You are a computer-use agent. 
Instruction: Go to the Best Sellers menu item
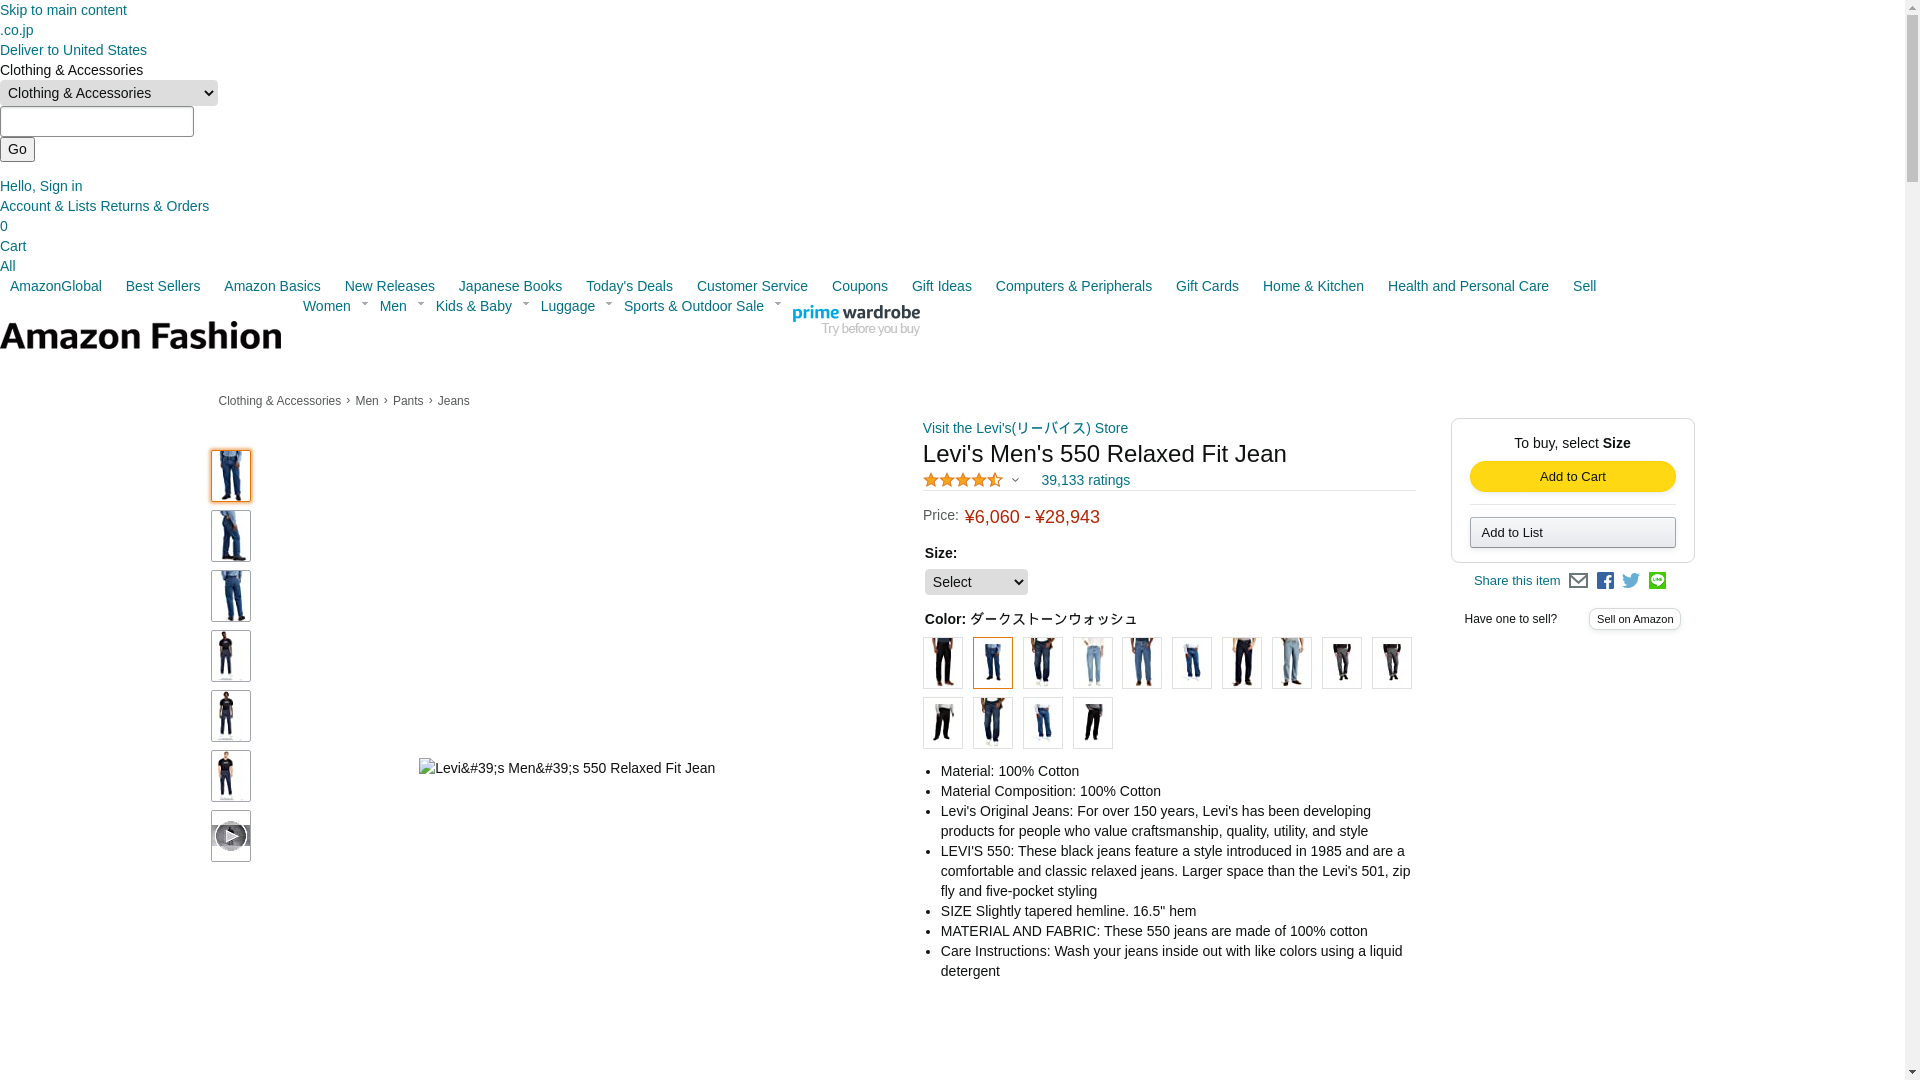[x=163, y=286]
